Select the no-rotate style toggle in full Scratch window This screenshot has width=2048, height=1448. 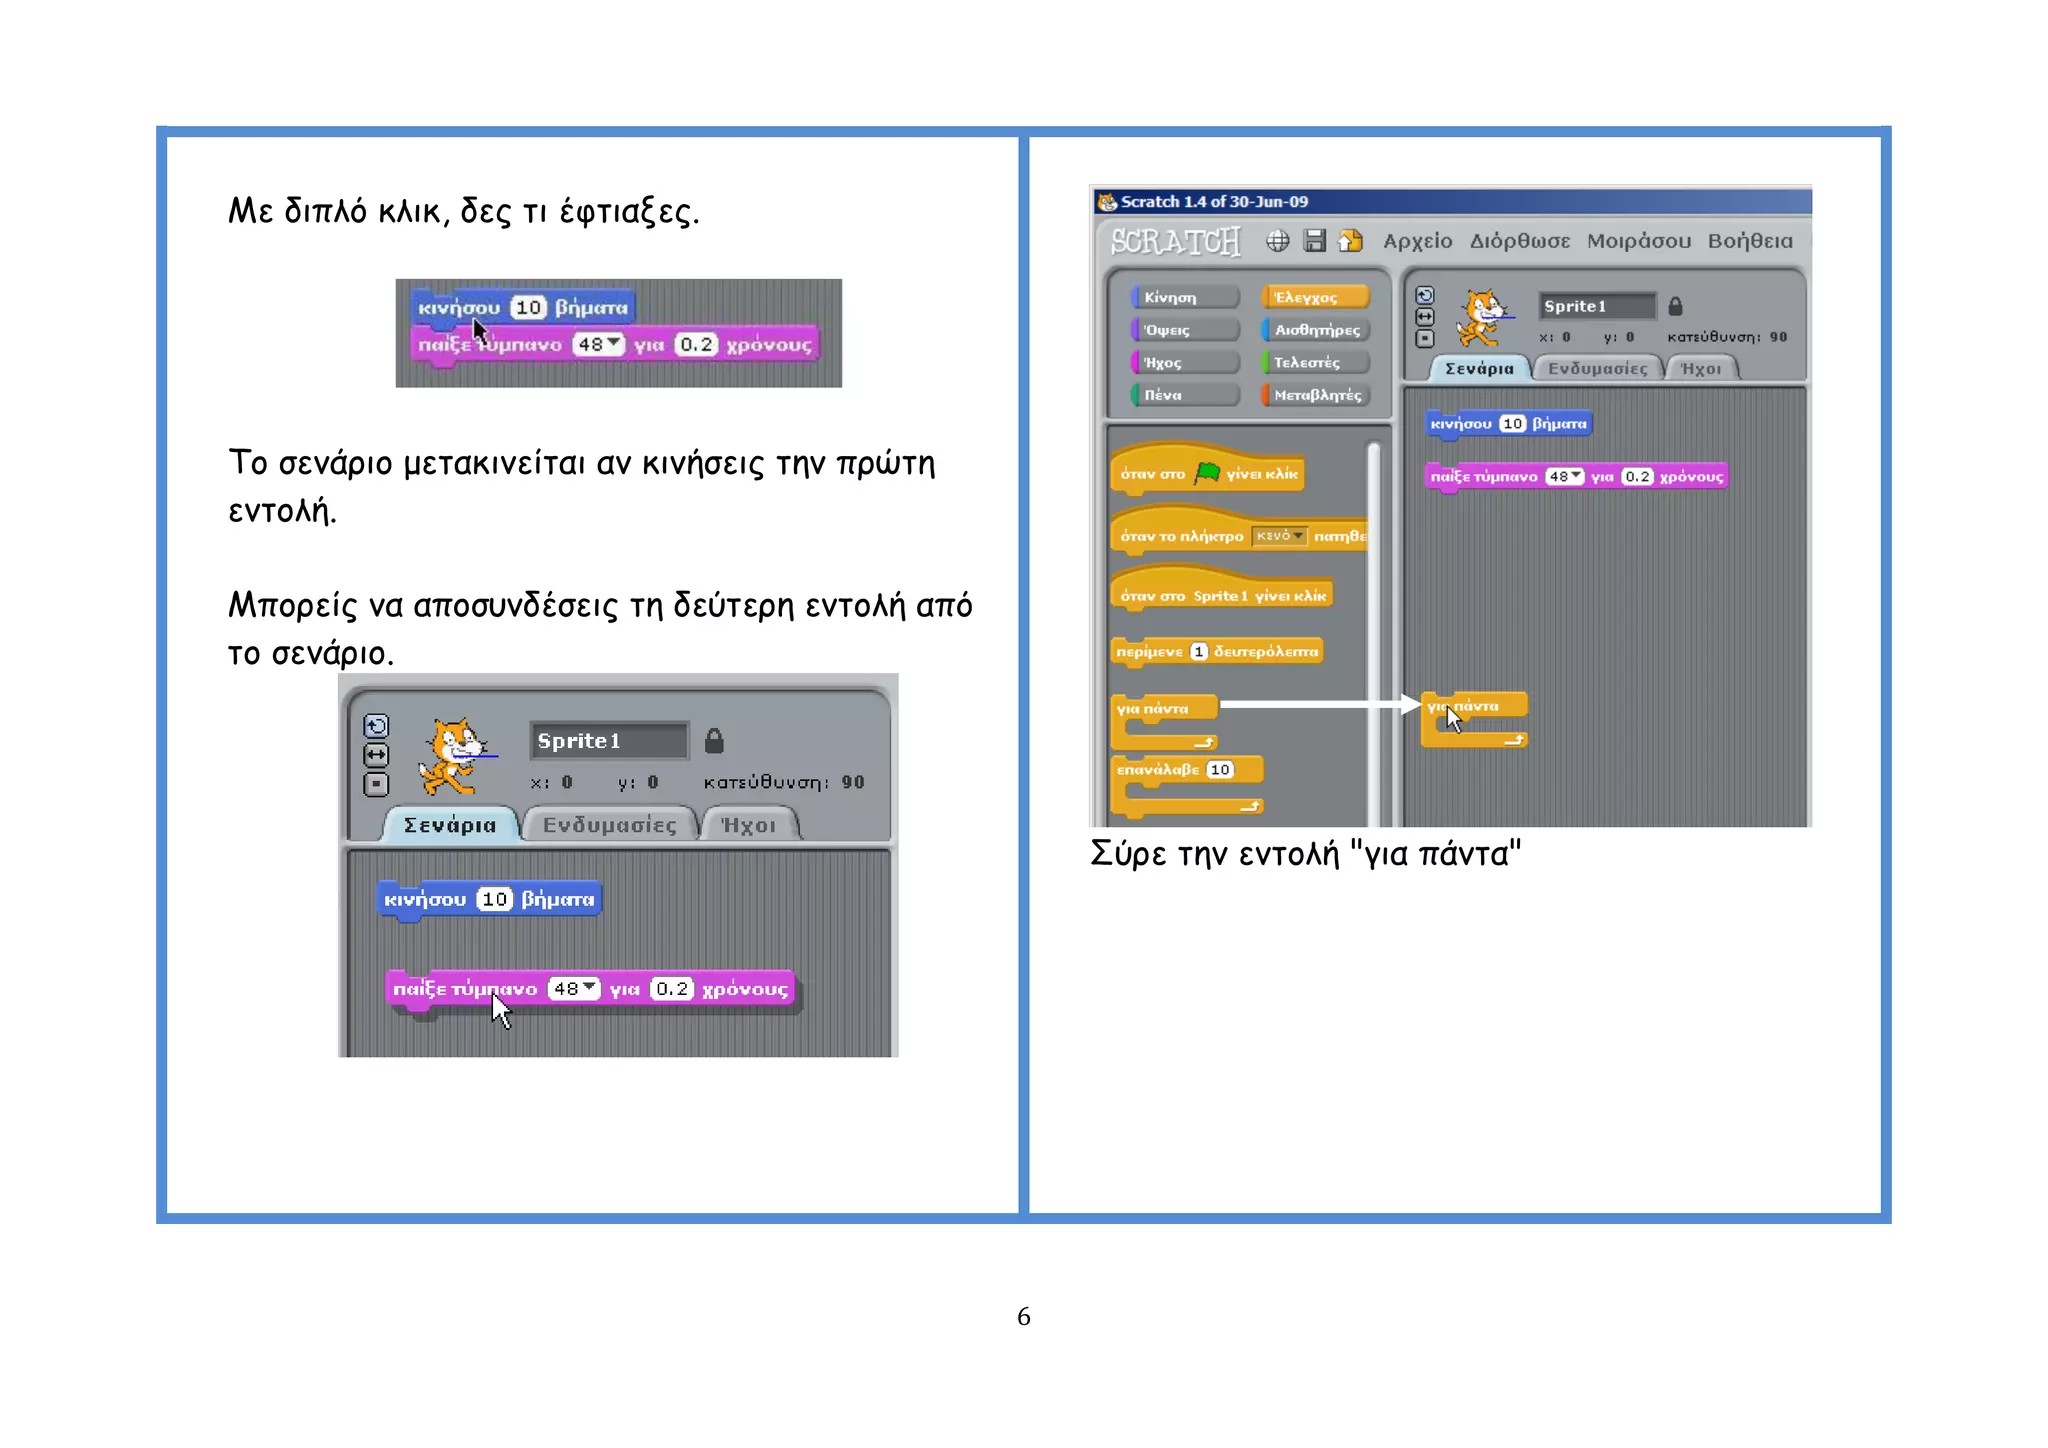pyautogui.click(x=1425, y=339)
